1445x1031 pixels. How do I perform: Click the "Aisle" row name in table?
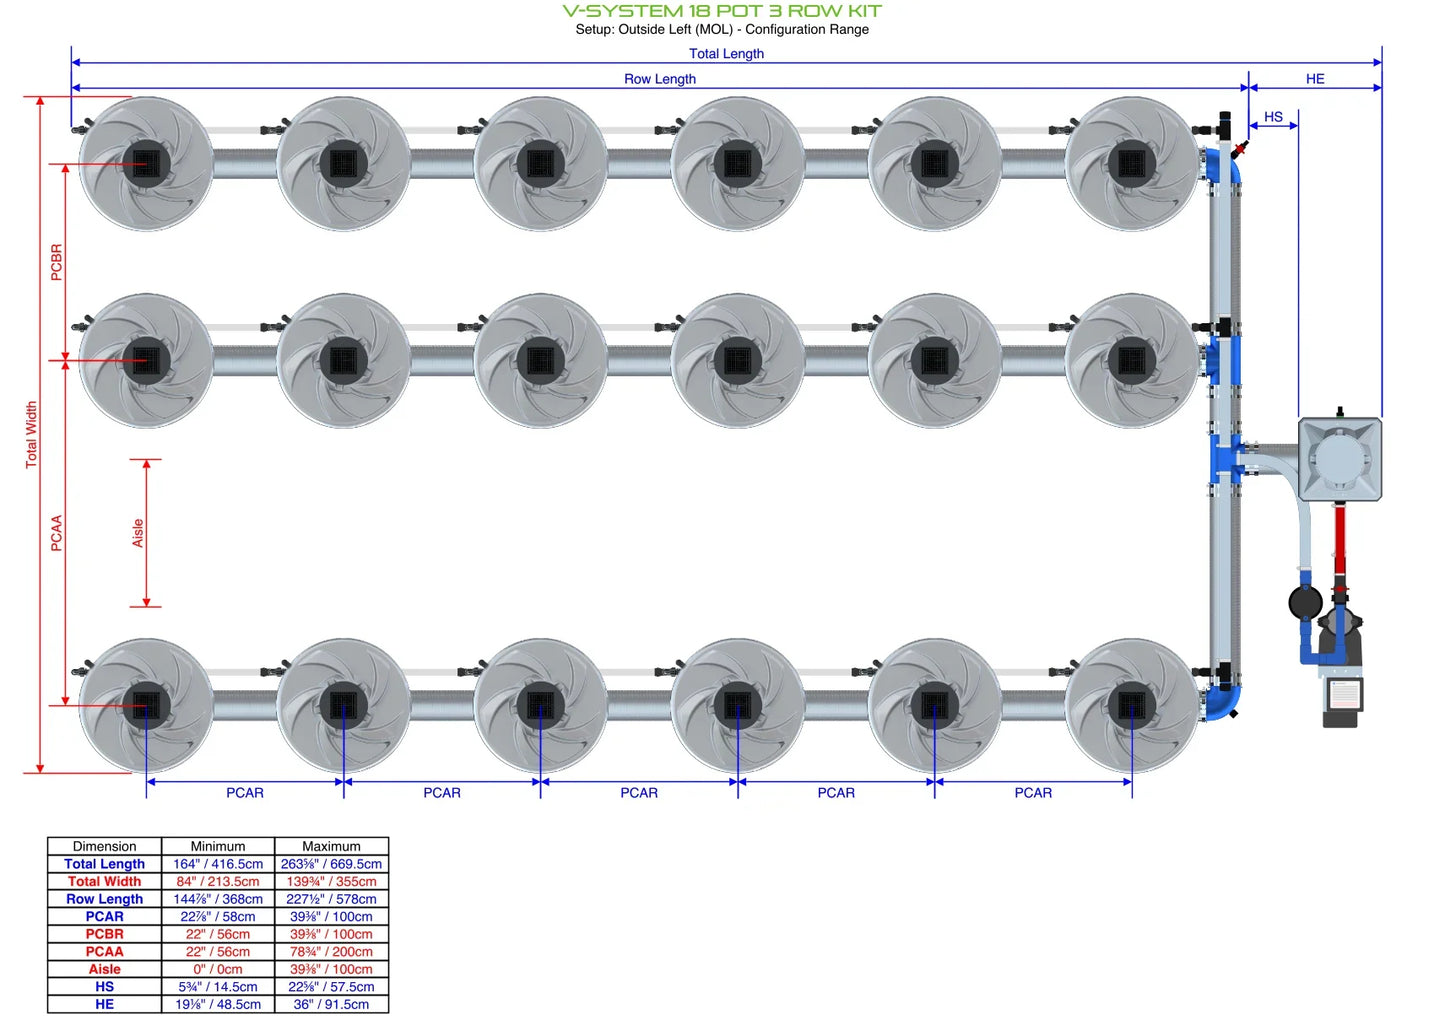click(x=105, y=969)
